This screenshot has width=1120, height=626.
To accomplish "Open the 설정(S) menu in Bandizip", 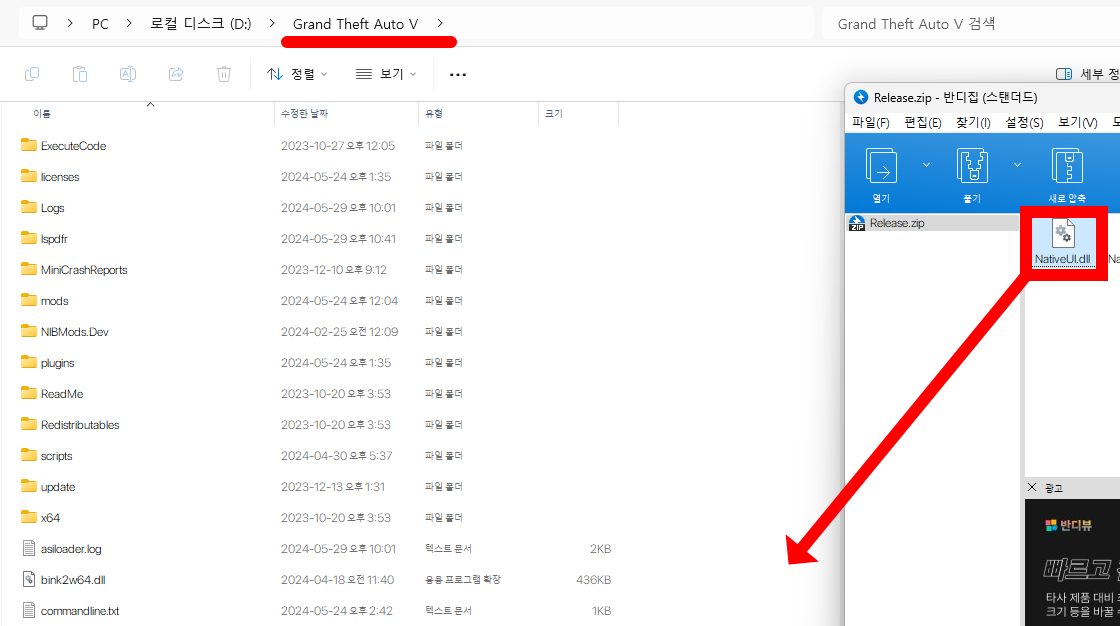I will point(1023,123).
